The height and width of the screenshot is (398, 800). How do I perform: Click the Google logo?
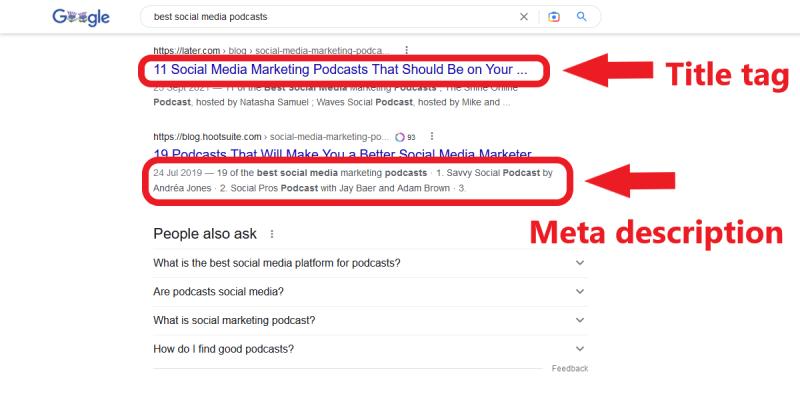[81, 17]
